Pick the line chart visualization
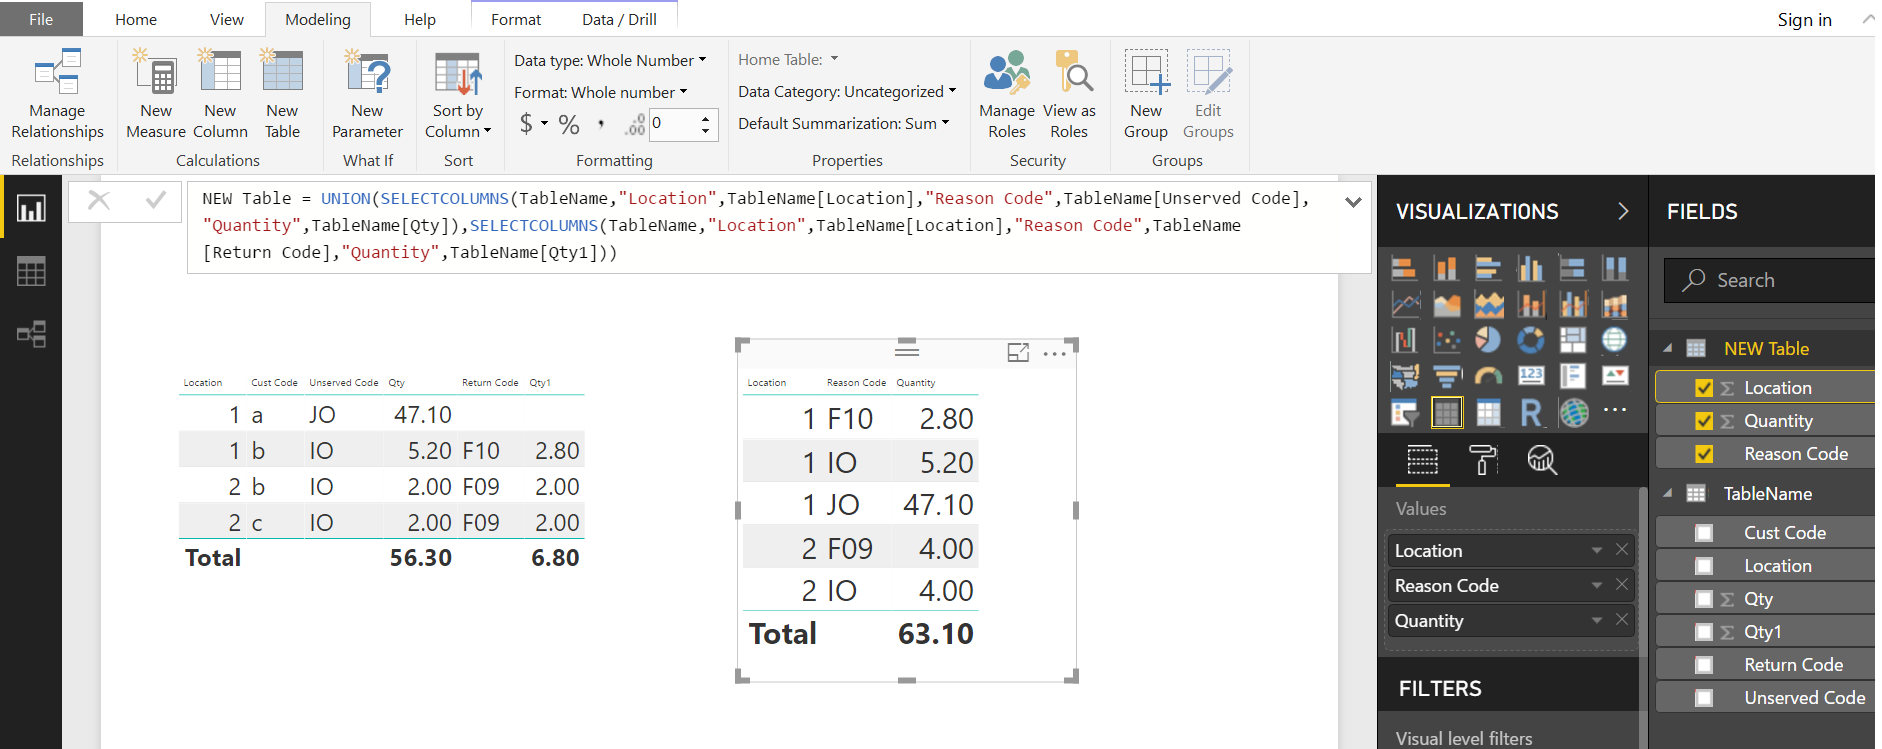This screenshot has width=1882, height=749. tap(1404, 304)
